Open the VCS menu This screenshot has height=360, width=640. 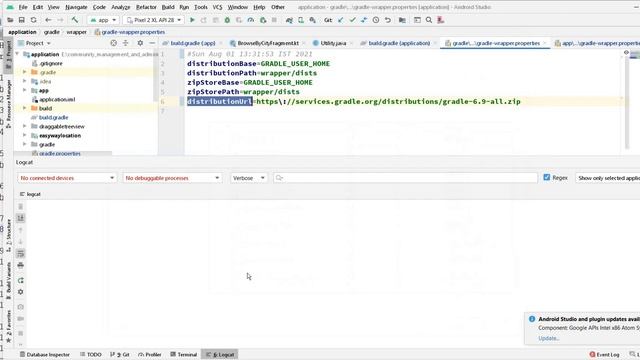pyautogui.click(x=218, y=7)
